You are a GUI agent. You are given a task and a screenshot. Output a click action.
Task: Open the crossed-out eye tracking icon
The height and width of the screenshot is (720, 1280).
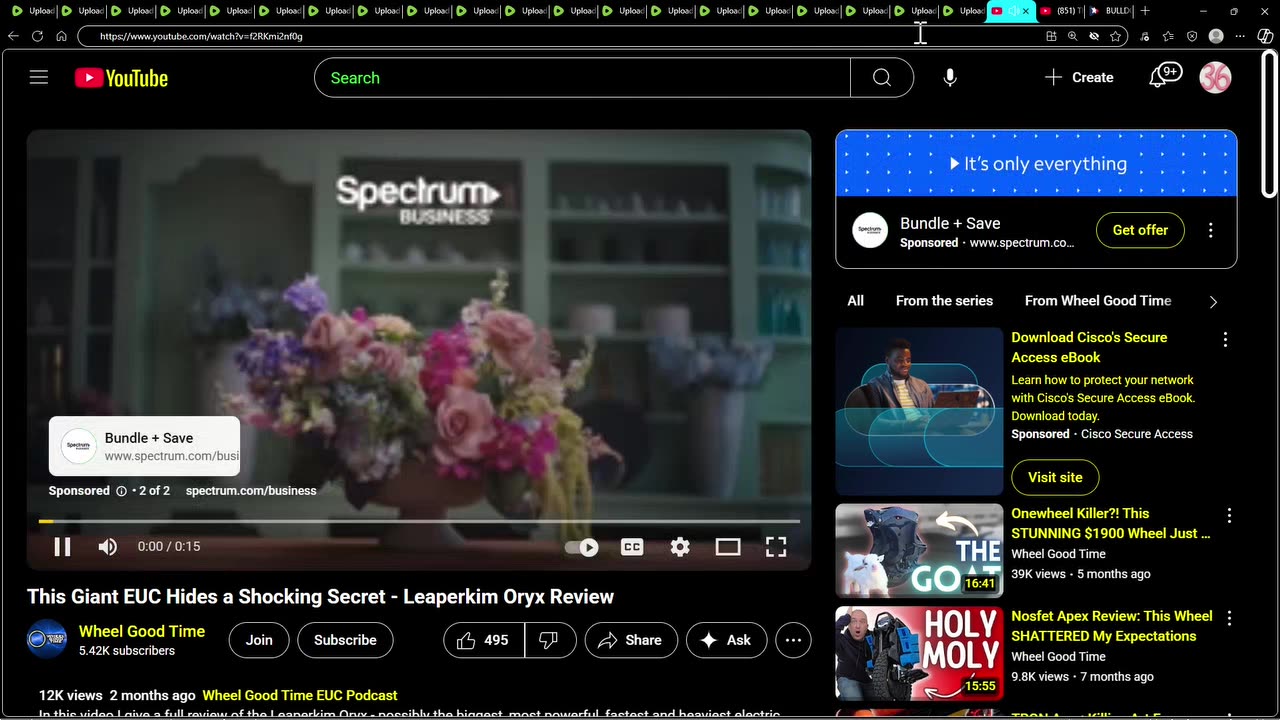click(x=1094, y=36)
